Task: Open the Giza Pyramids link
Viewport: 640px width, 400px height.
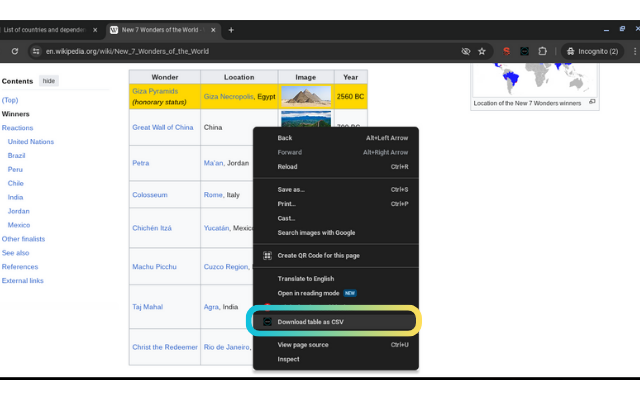Action: (155, 91)
